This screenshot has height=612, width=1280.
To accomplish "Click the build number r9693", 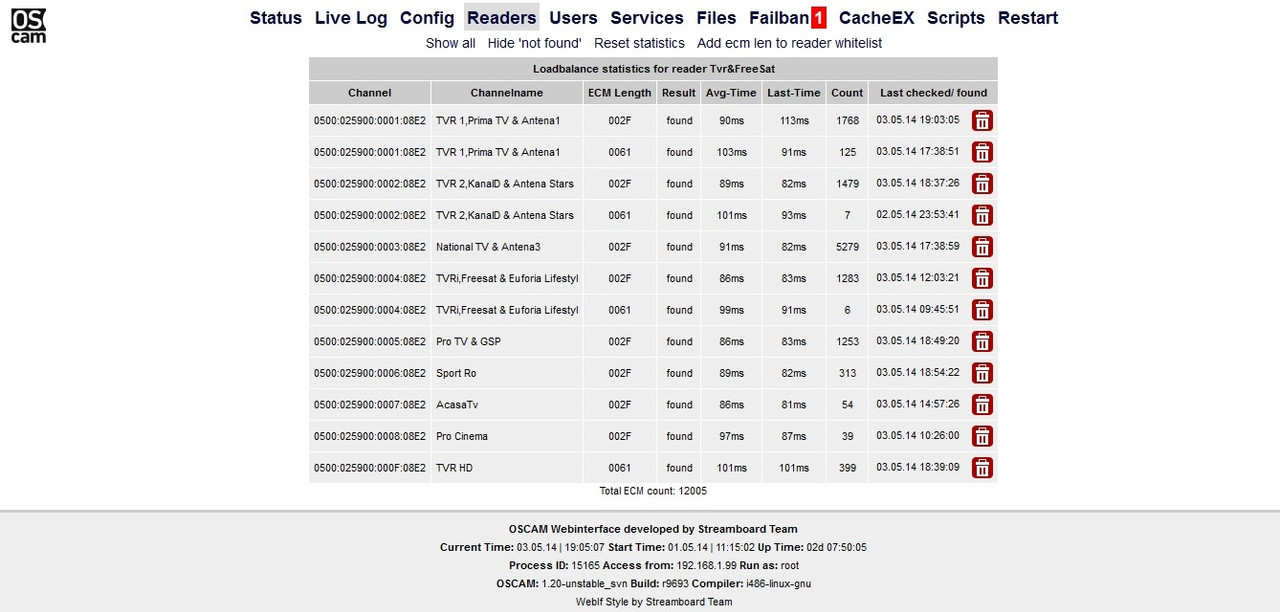I will [x=677, y=583].
